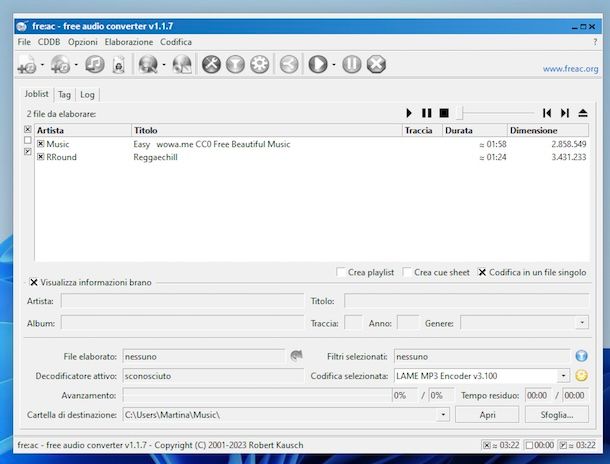The image size is (610, 464).
Task: Click the select-all tracks checkbox icon
Action: (x=28, y=129)
